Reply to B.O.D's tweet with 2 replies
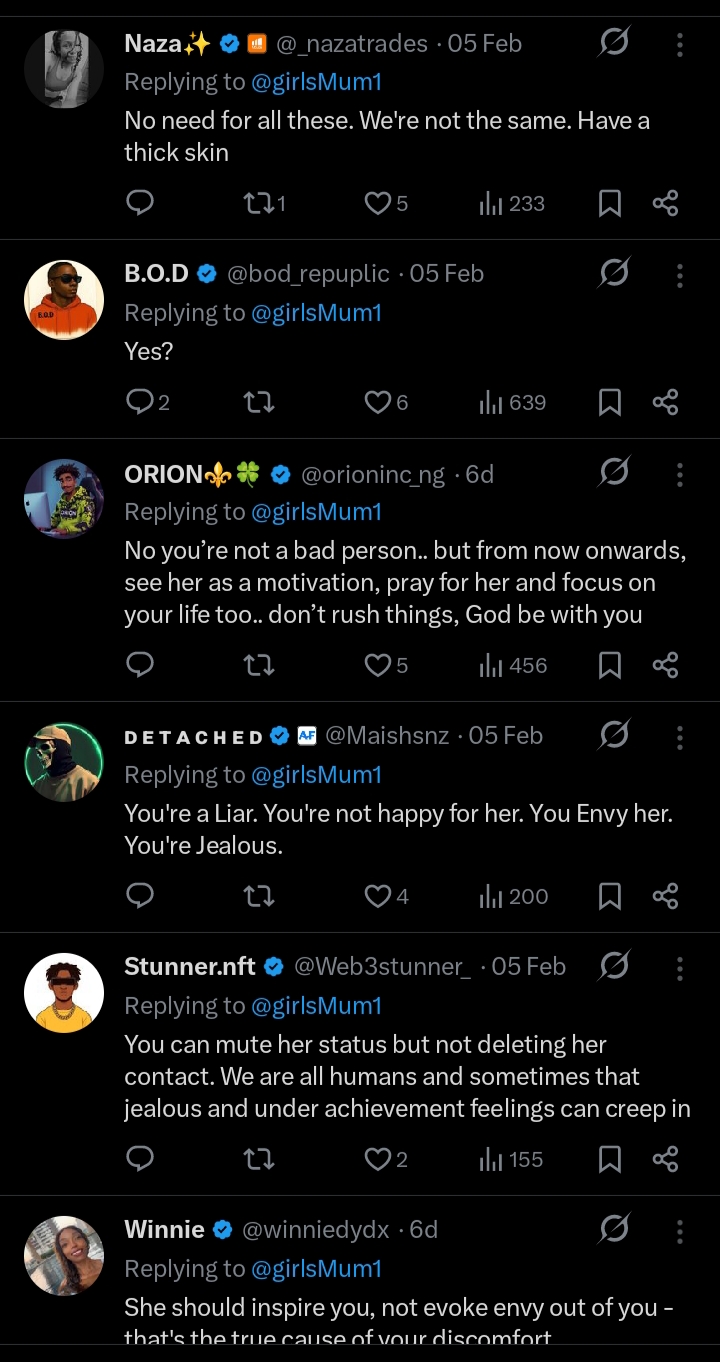 tap(140, 402)
